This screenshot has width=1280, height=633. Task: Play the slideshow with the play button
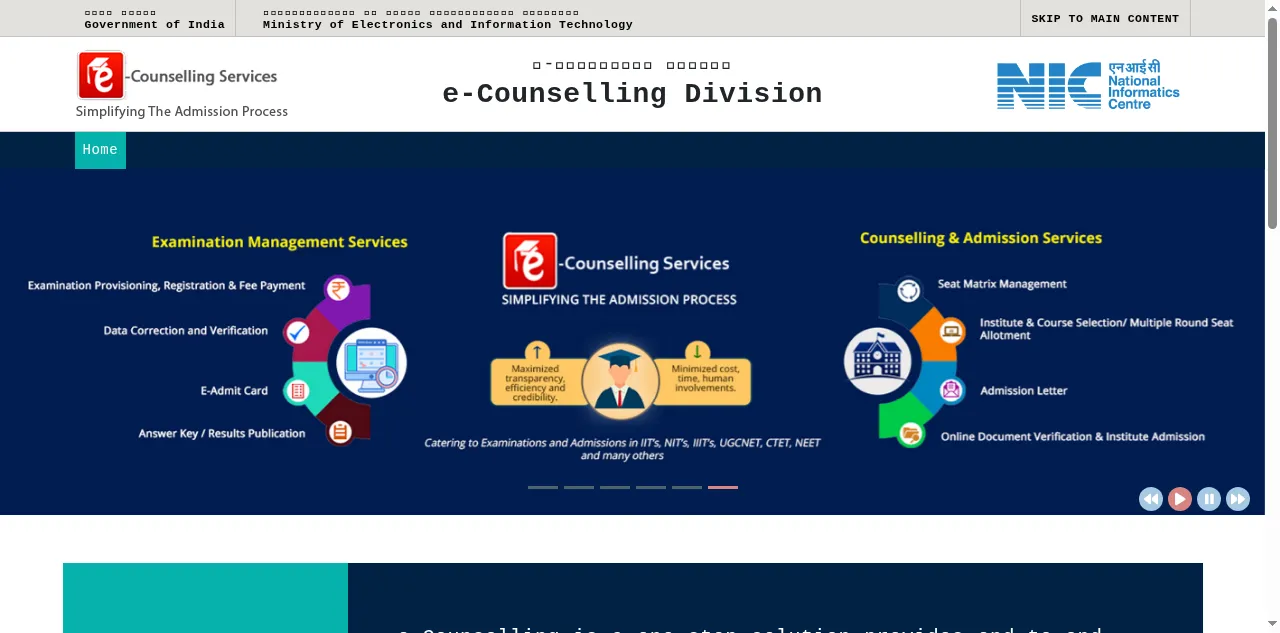pyautogui.click(x=1180, y=499)
